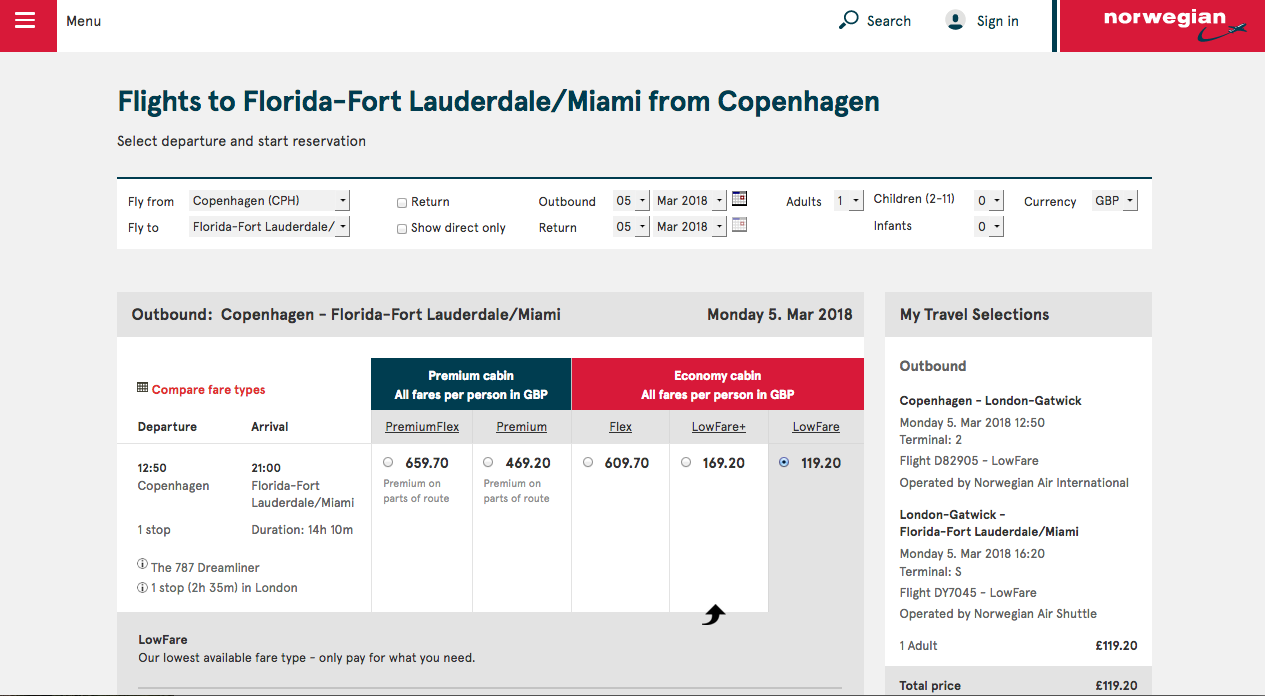
Task: Open the Return month dropdown
Action: (x=690, y=227)
